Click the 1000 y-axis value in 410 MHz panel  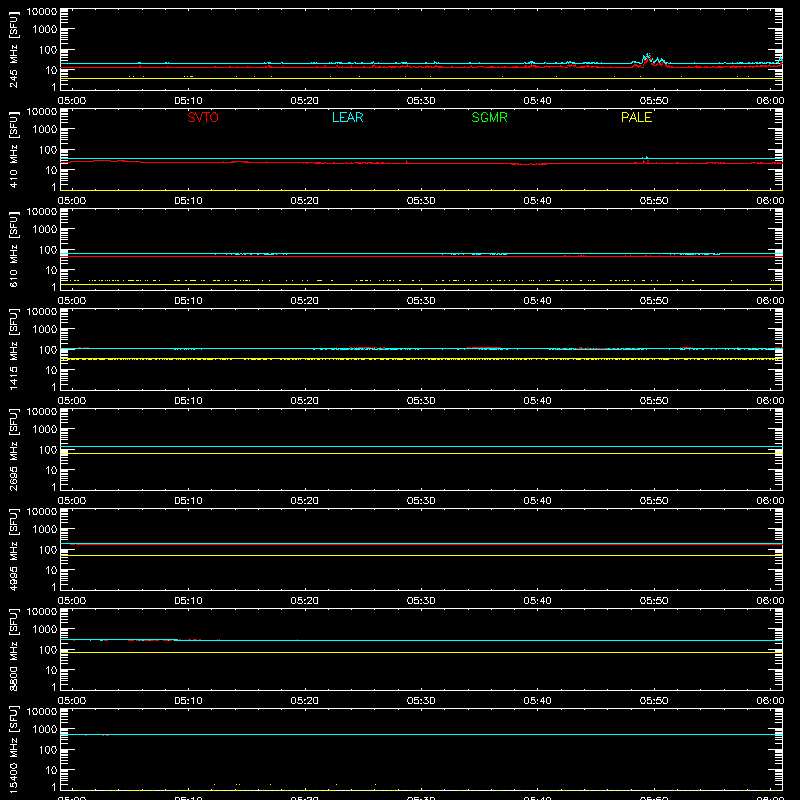(45, 130)
